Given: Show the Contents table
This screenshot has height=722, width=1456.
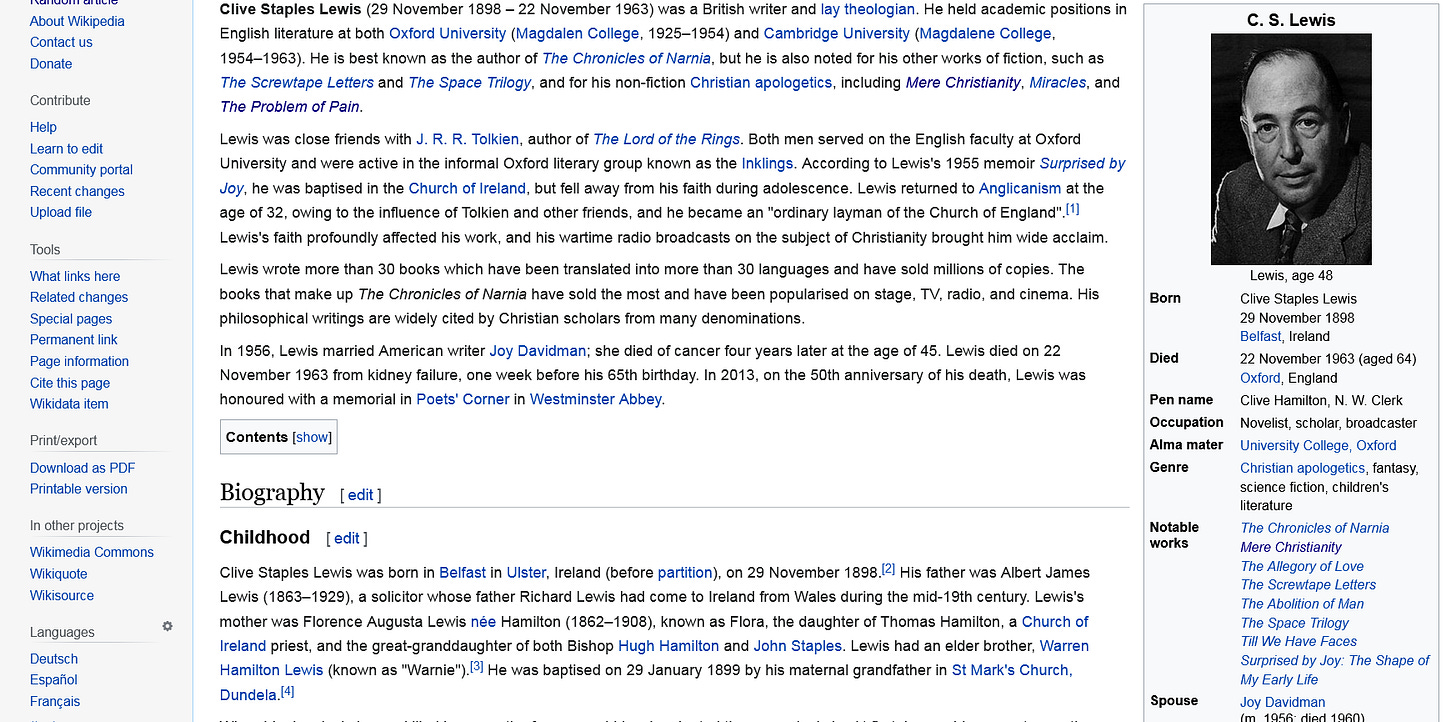Looking at the screenshot, I should [312, 437].
